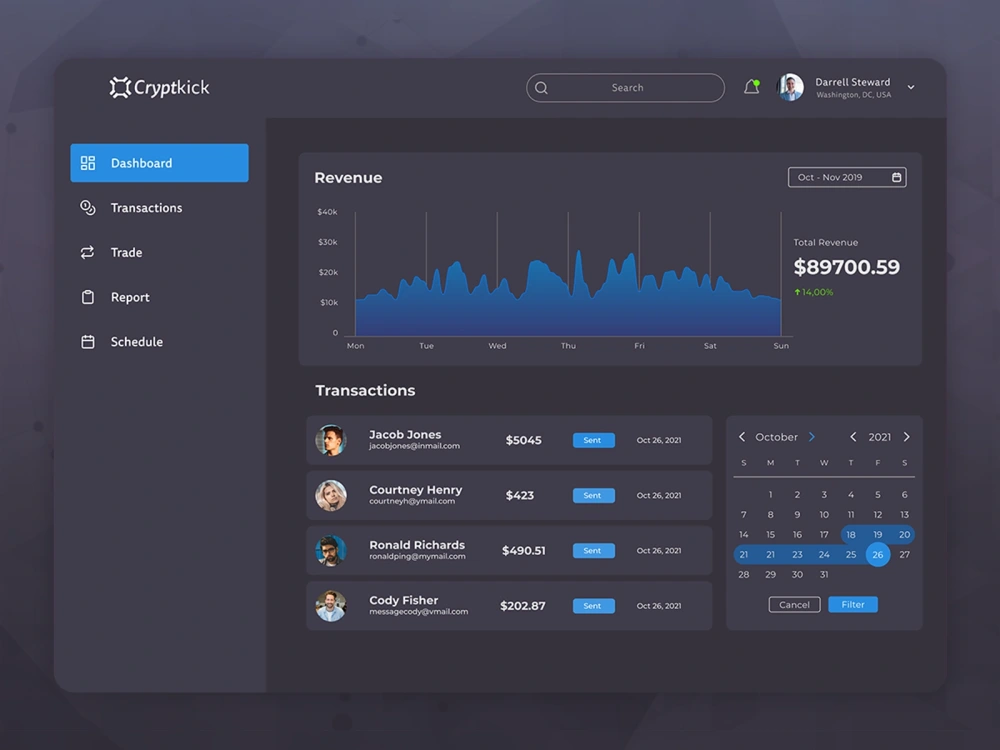This screenshot has height=750, width=1000.
Task: Click the $490.51 amount
Action: pos(524,550)
